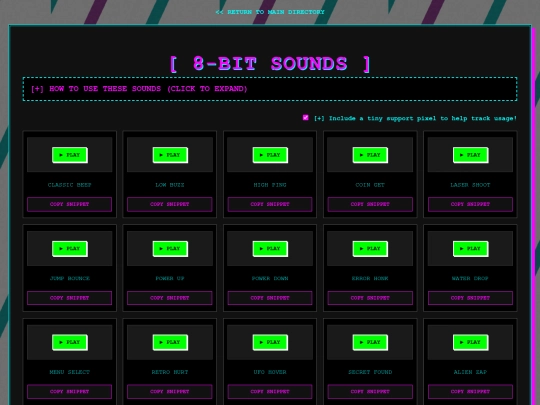Click the support pixel label text

[415, 118]
